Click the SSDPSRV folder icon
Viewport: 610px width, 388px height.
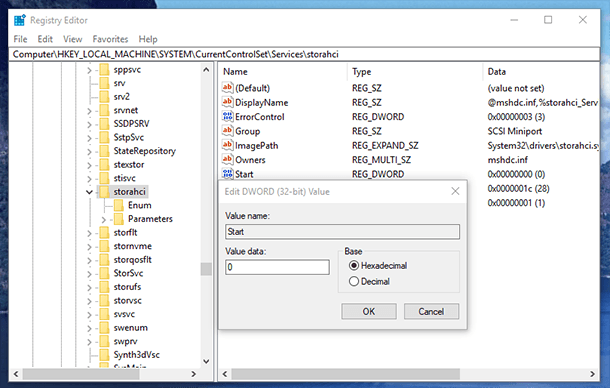pyautogui.click(x=104, y=124)
